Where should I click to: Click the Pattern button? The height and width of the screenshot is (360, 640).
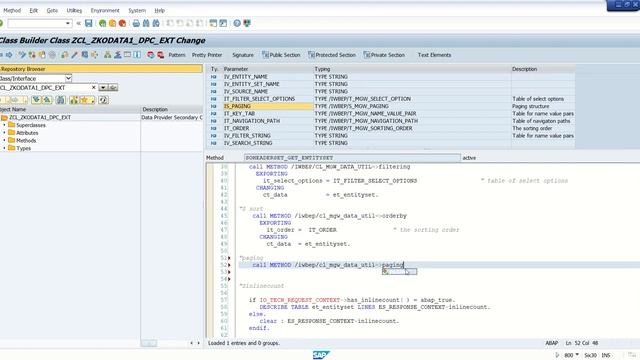click(177, 55)
